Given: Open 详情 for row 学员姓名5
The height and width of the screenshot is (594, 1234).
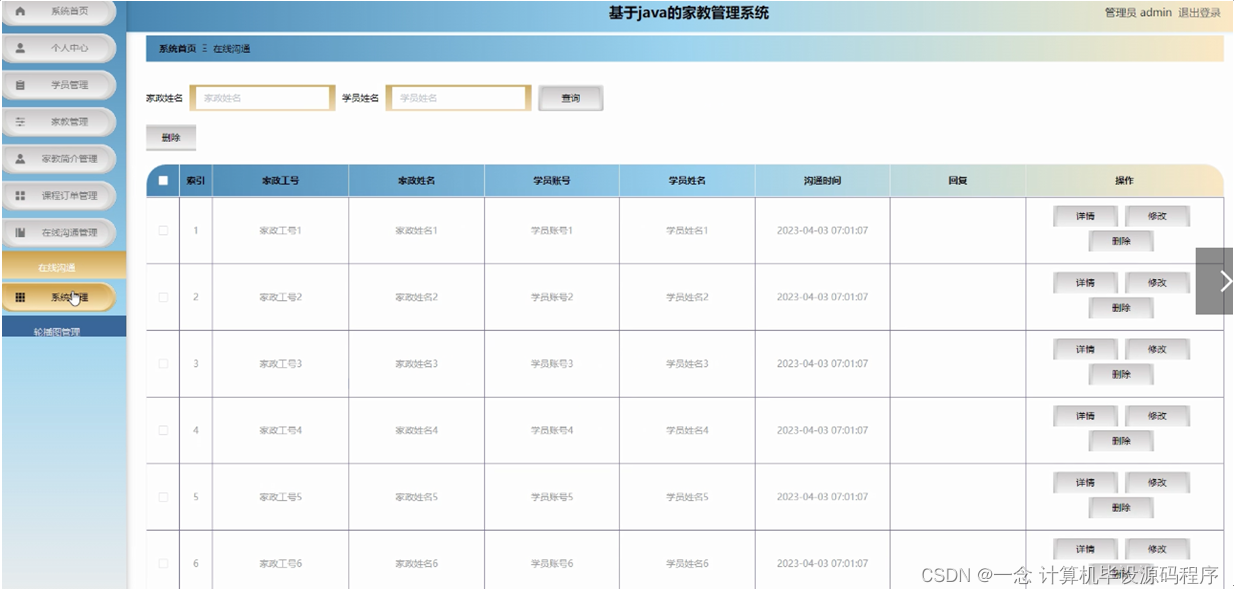Looking at the screenshot, I should tap(1085, 482).
